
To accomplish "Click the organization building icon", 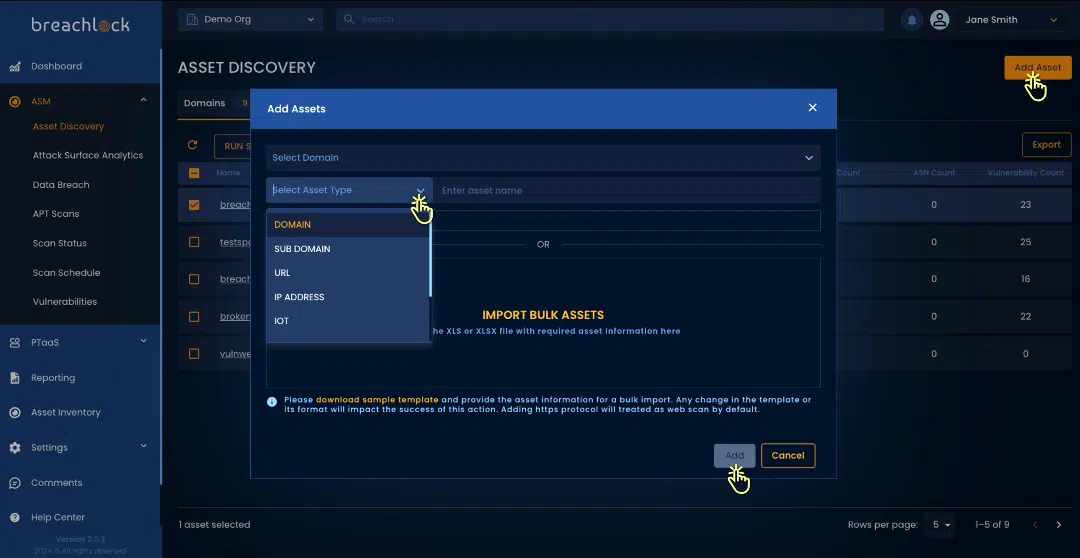I will tap(192, 19).
